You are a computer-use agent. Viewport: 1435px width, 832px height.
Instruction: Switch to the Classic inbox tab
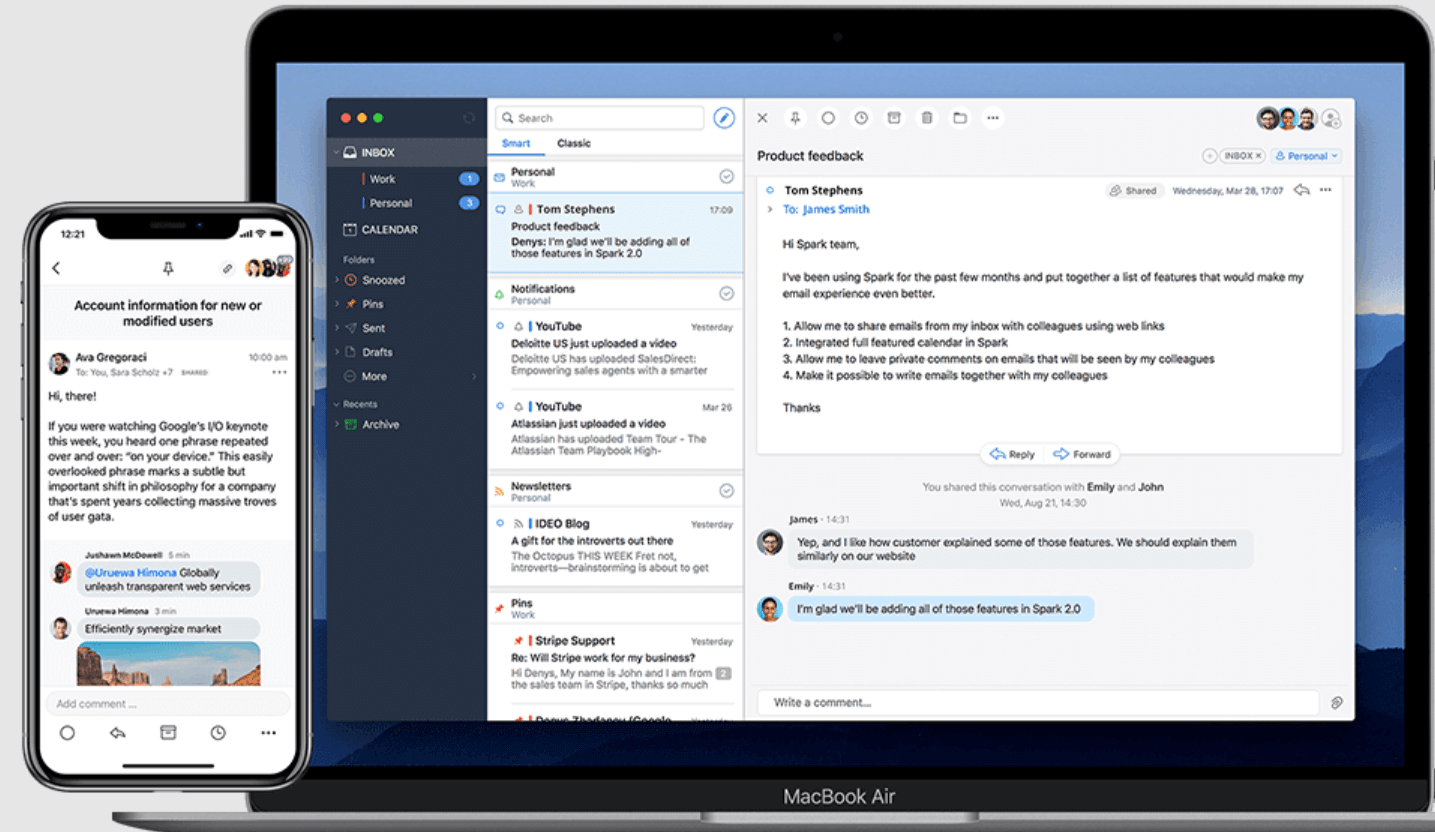574,143
